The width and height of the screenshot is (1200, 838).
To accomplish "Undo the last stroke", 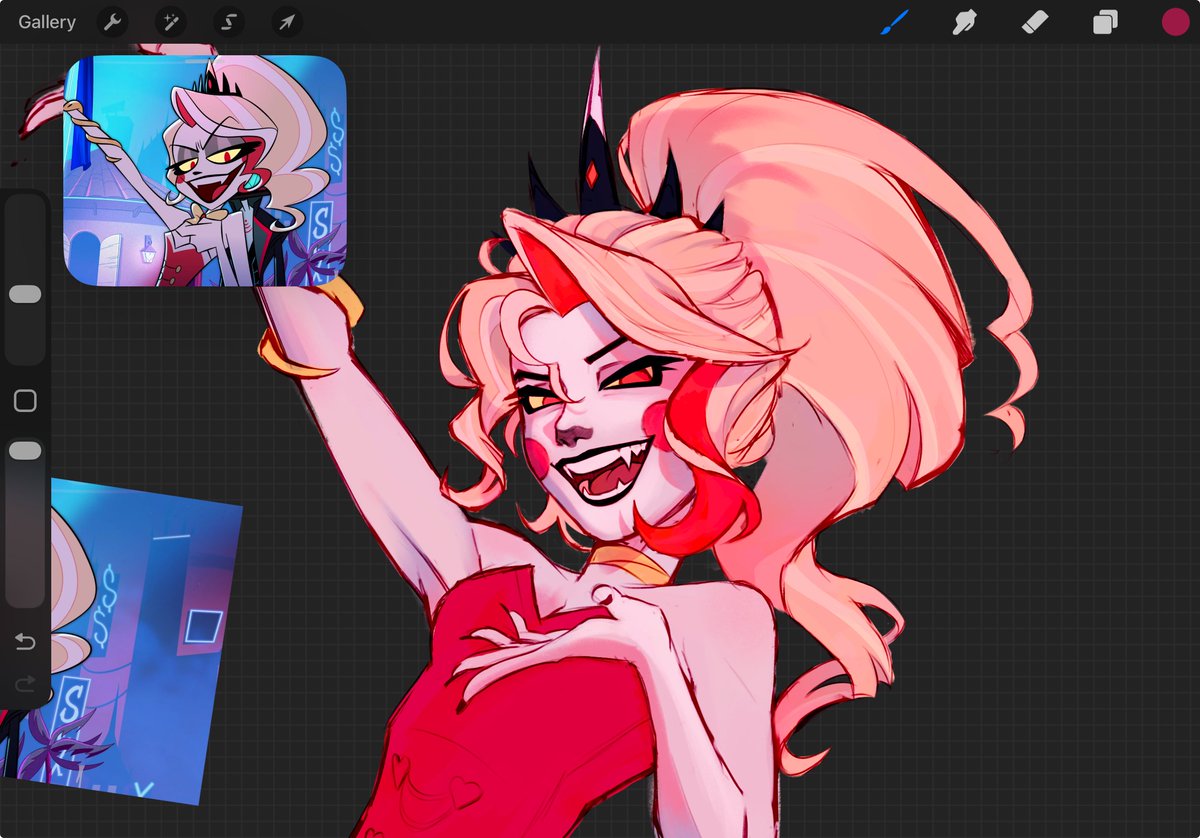I will [x=25, y=641].
